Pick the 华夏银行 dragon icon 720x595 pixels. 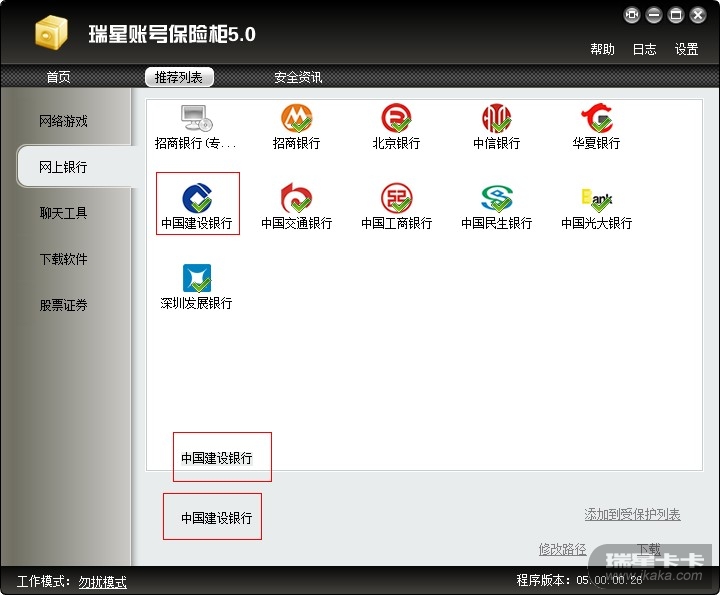596,118
